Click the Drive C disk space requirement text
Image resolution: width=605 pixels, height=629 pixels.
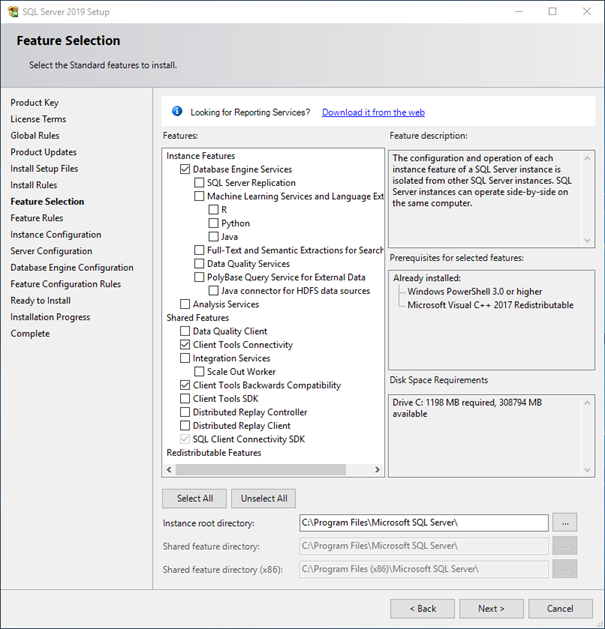click(467, 408)
